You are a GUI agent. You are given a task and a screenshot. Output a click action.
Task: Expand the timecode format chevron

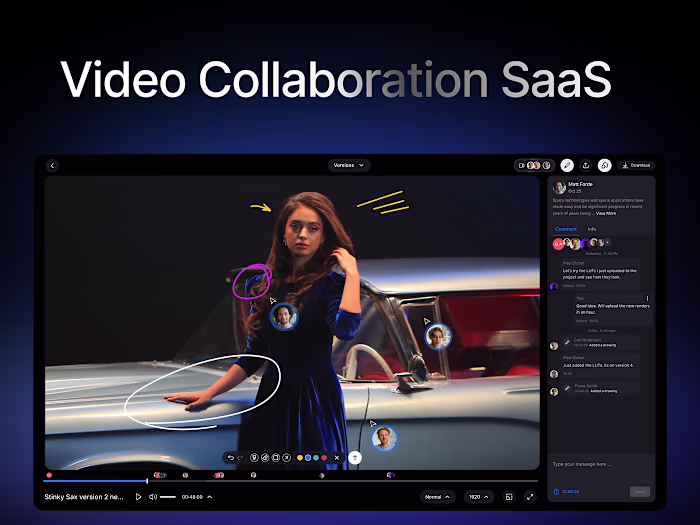click(x=210, y=497)
